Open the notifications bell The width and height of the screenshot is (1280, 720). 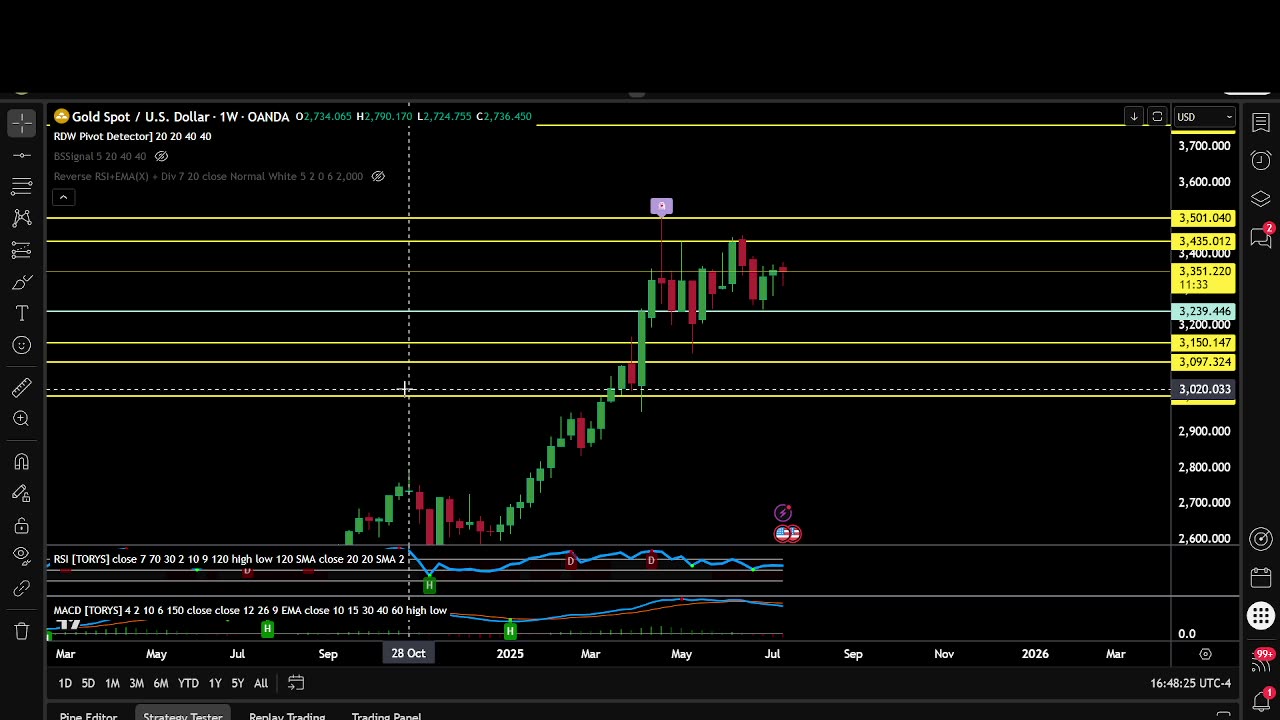click(x=1261, y=699)
